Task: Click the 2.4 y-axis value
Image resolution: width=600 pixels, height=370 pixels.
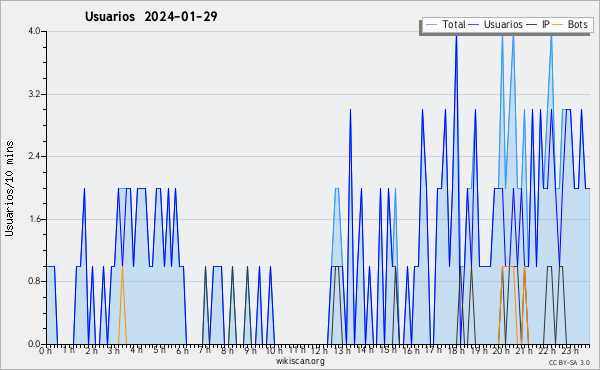Action: (x=34, y=156)
